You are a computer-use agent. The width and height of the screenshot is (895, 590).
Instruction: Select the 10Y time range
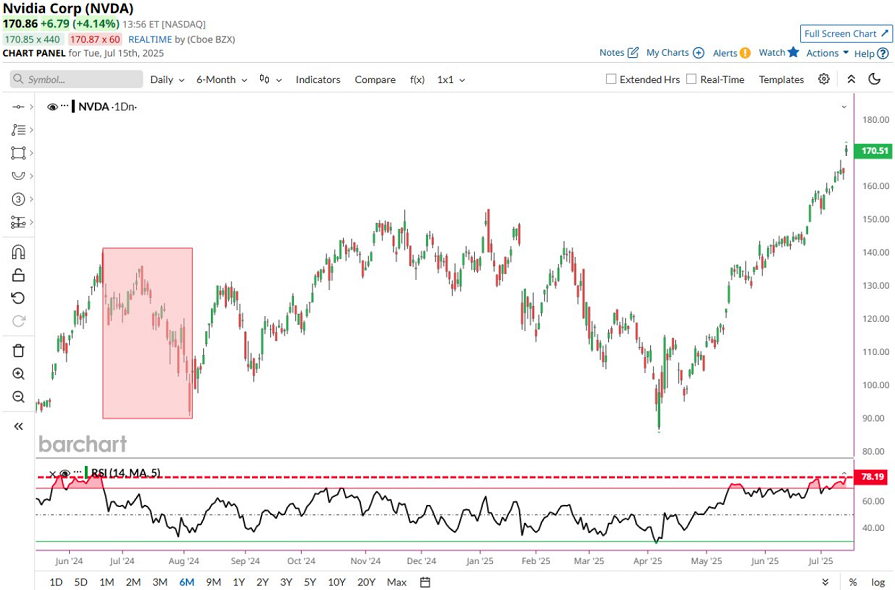pos(337,582)
